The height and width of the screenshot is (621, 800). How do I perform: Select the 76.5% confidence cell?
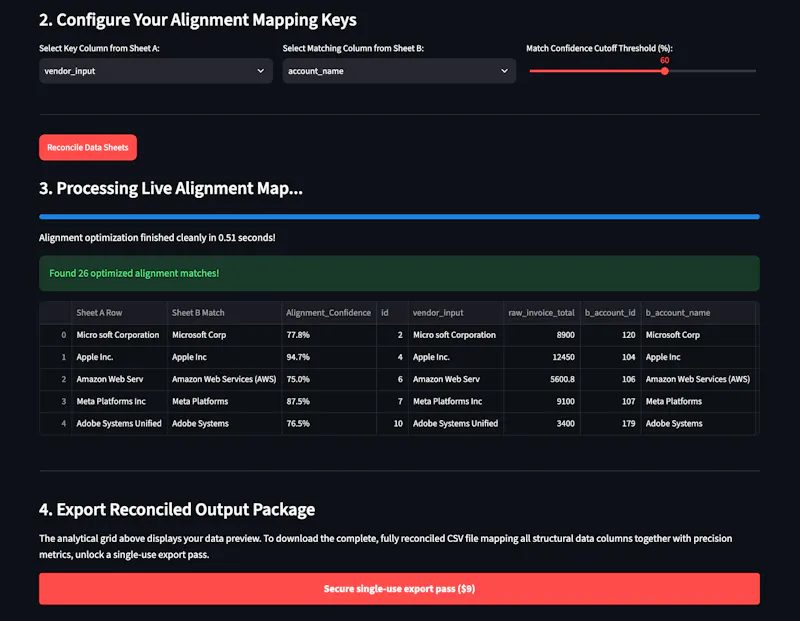tap(329, 424)
